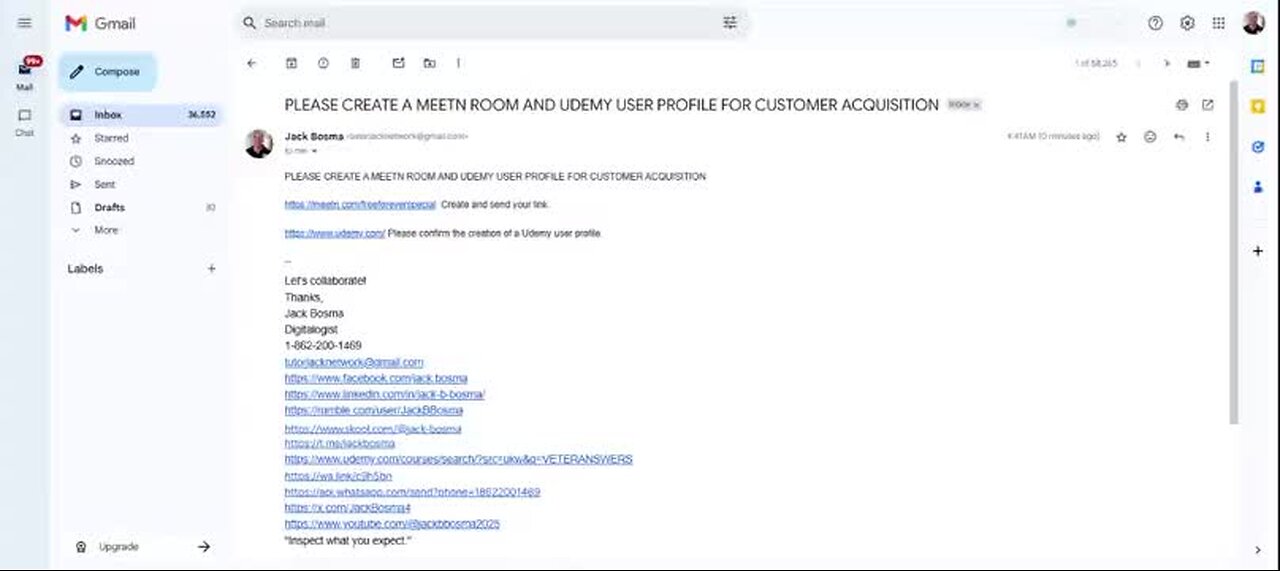Open the Mail section in the left rail
Image resolution: width=1280 pixels, height=571 pixels.
pyautogui.click(x=25, y=74)
